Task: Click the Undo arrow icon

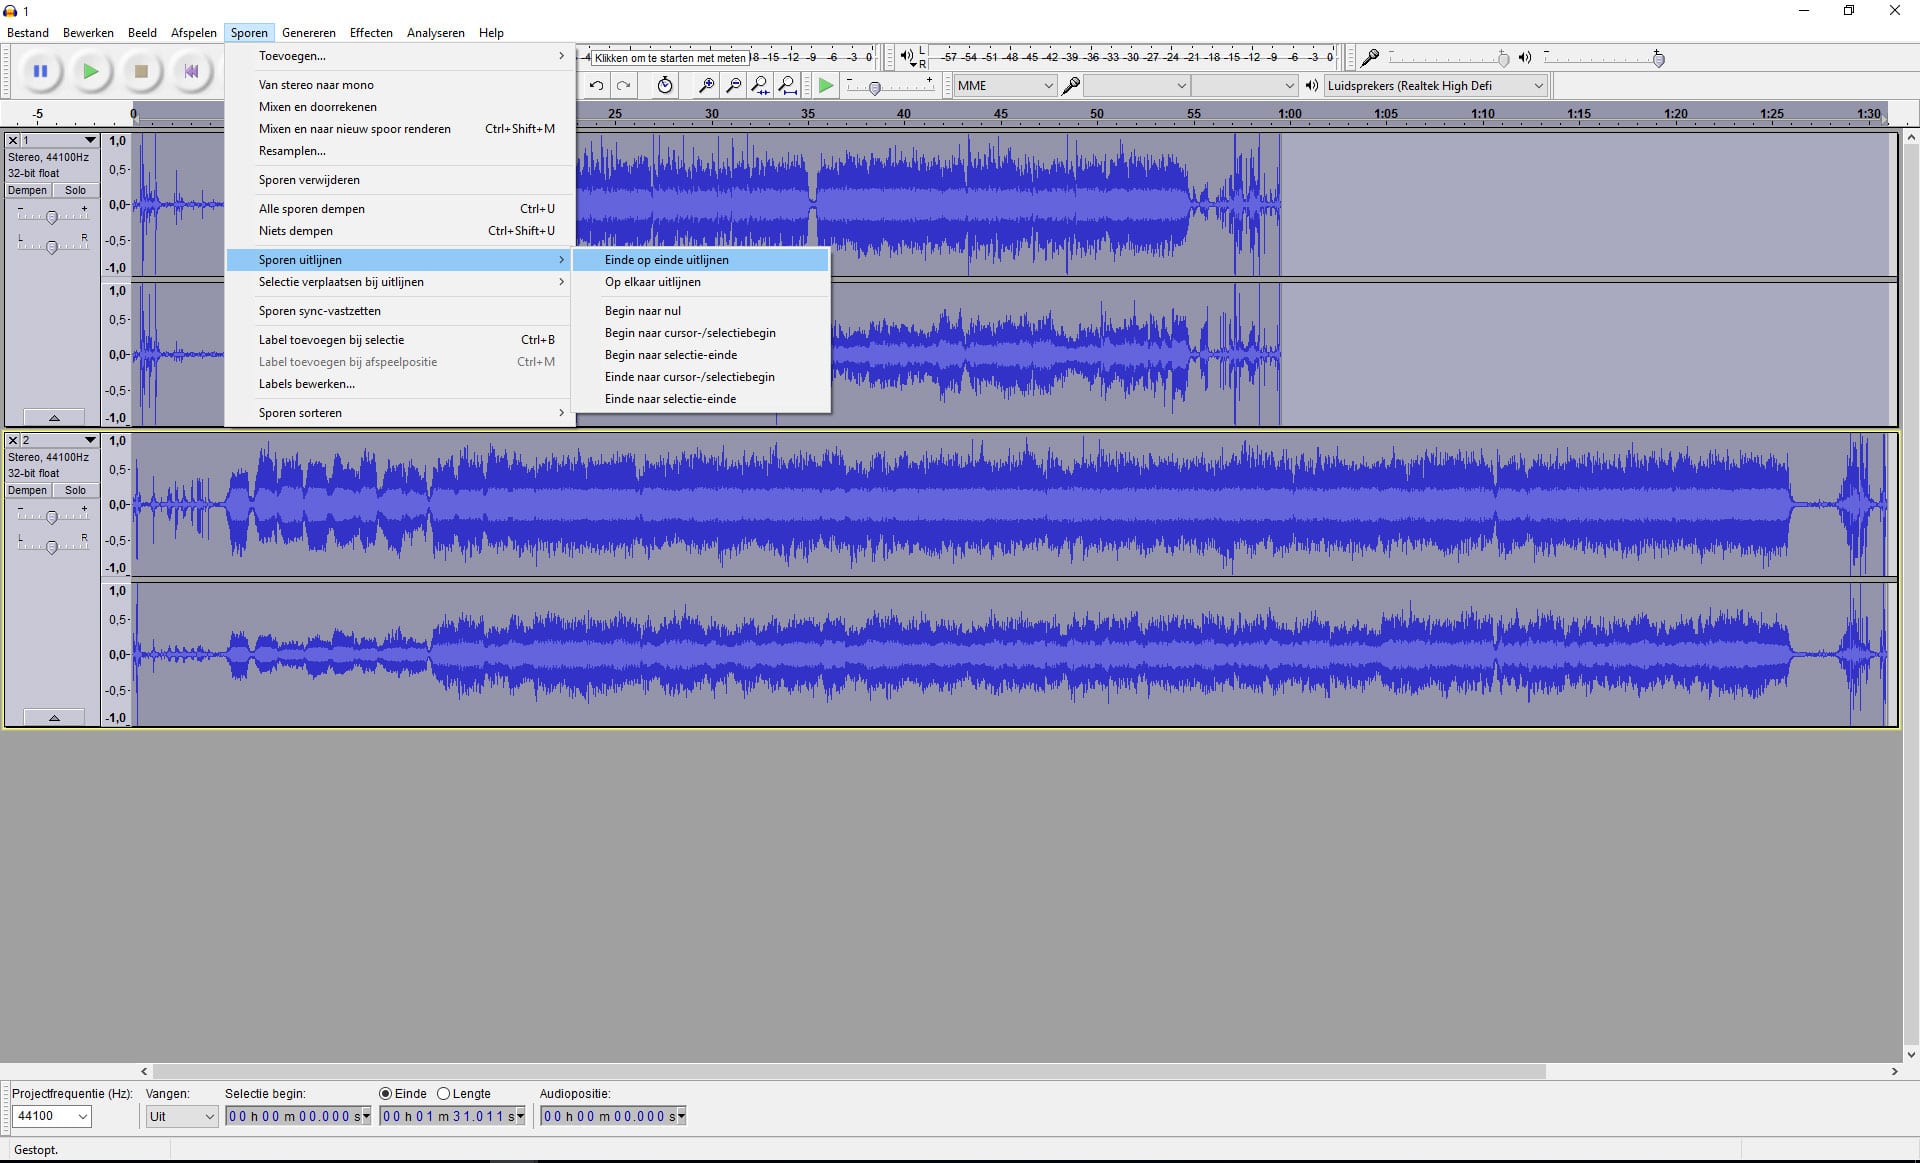Action: (x=596, y=86)
